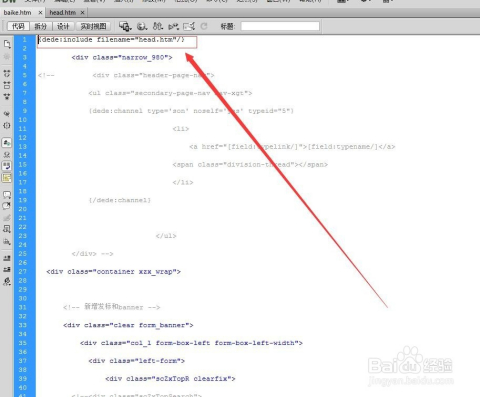480x397 pixels.
Task: Click the Check Browser Compatibility icon
Action: point(189,26)
